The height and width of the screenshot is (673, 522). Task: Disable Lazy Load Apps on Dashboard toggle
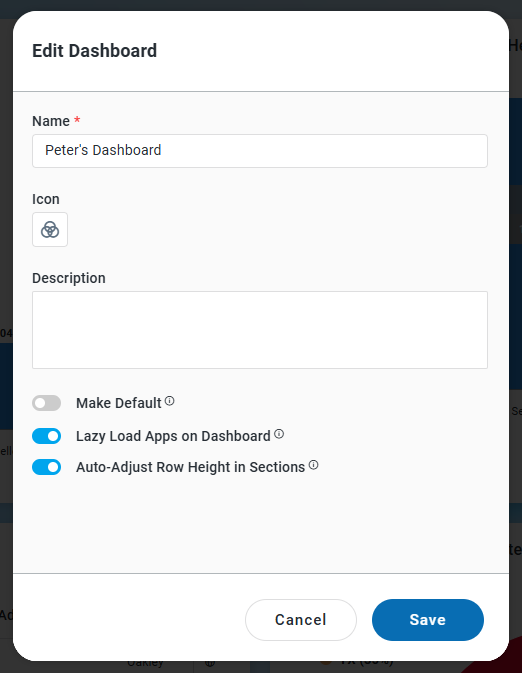pyautogui.click(x=46, y=436)
